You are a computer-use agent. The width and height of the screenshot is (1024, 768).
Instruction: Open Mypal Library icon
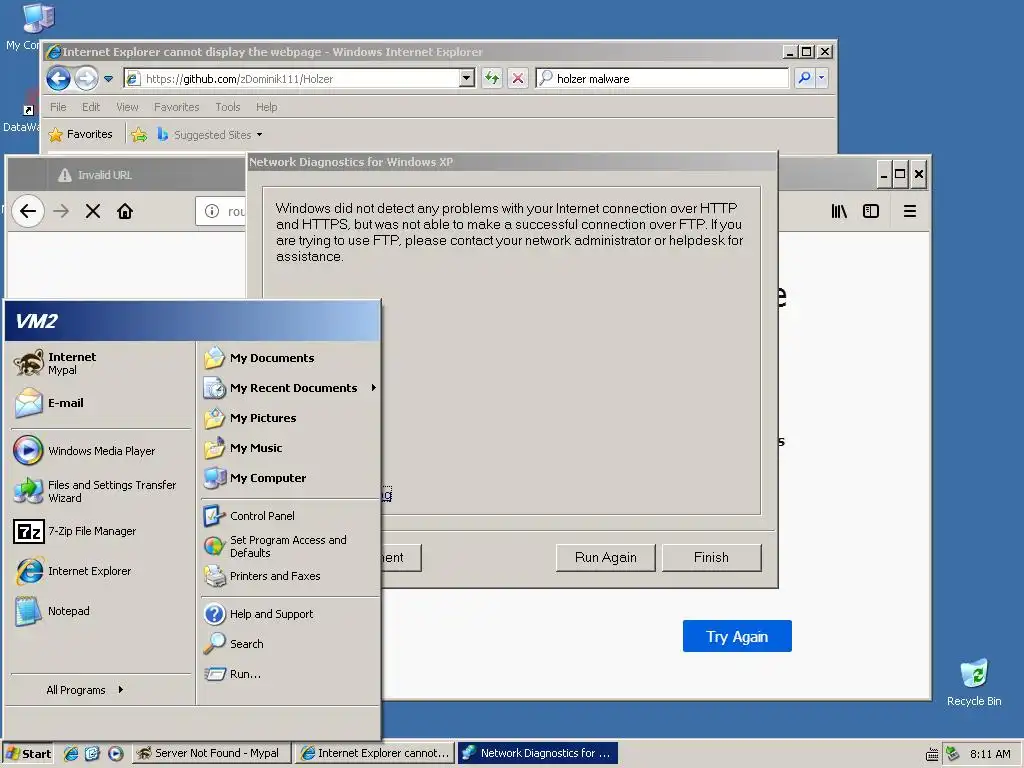839,211
